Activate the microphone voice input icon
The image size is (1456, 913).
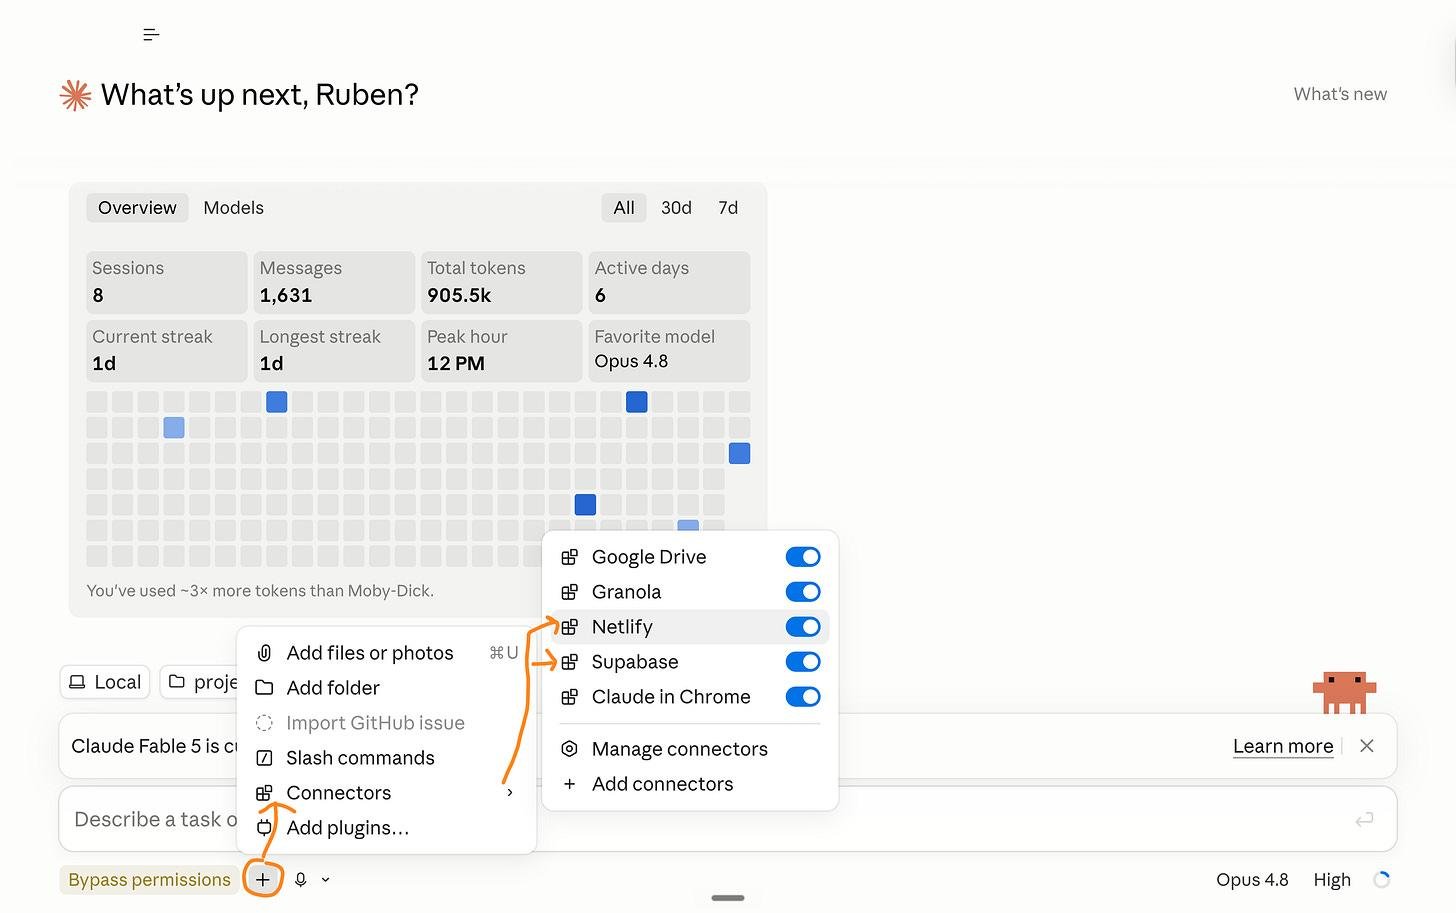pos(300,880)
